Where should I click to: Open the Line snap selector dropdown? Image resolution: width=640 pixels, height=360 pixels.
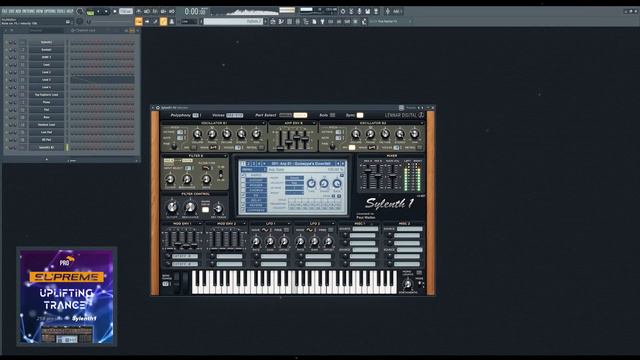[x=189, y=21]
